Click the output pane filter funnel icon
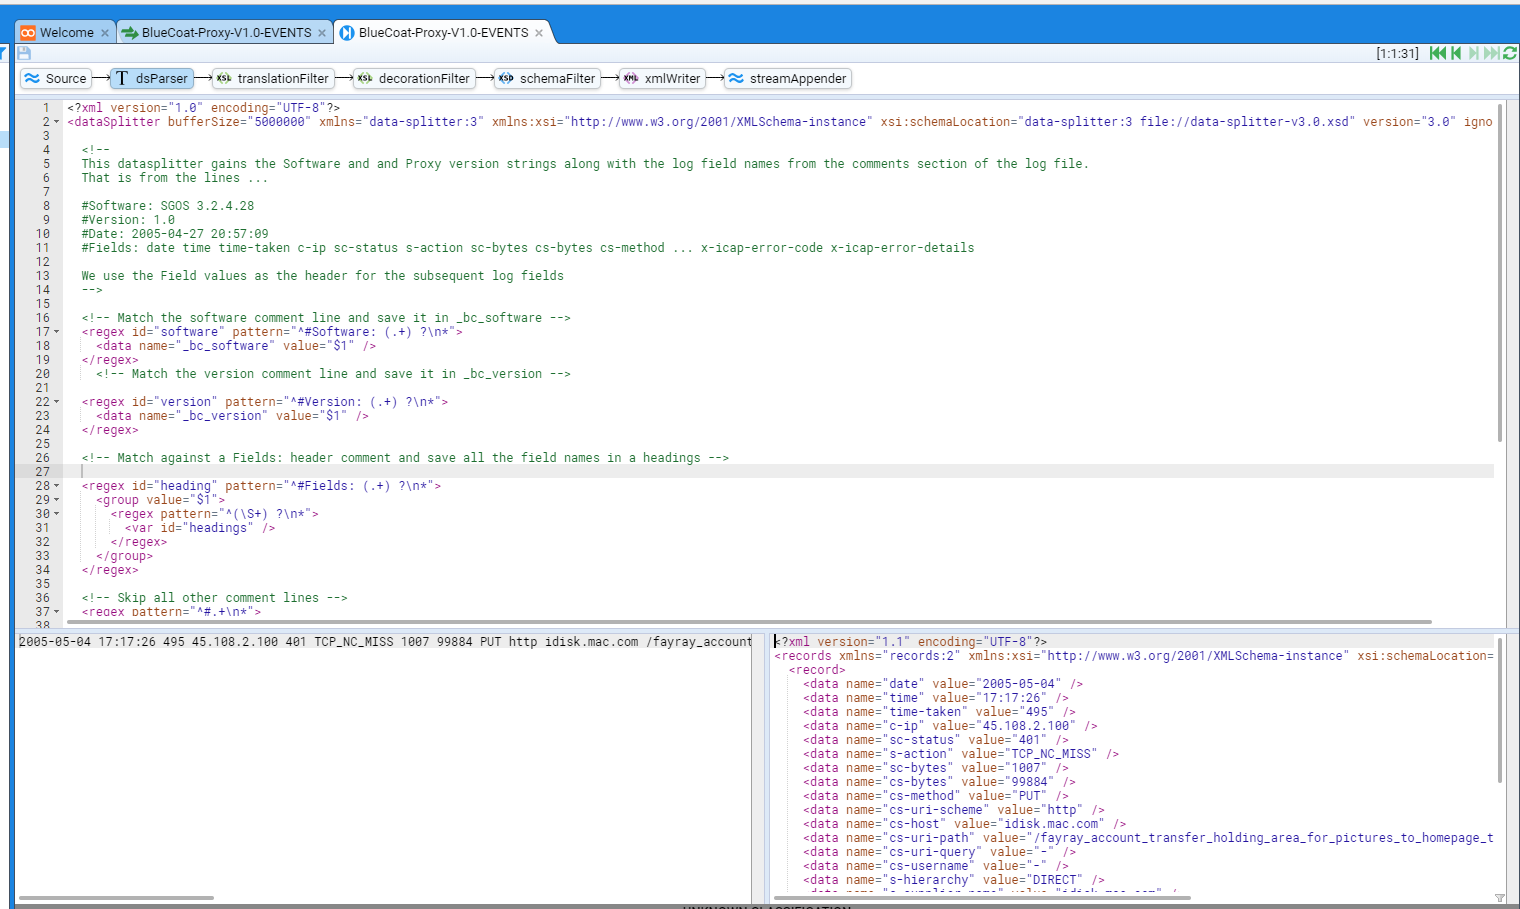The image size is (1520, 909). (1499, 898)
